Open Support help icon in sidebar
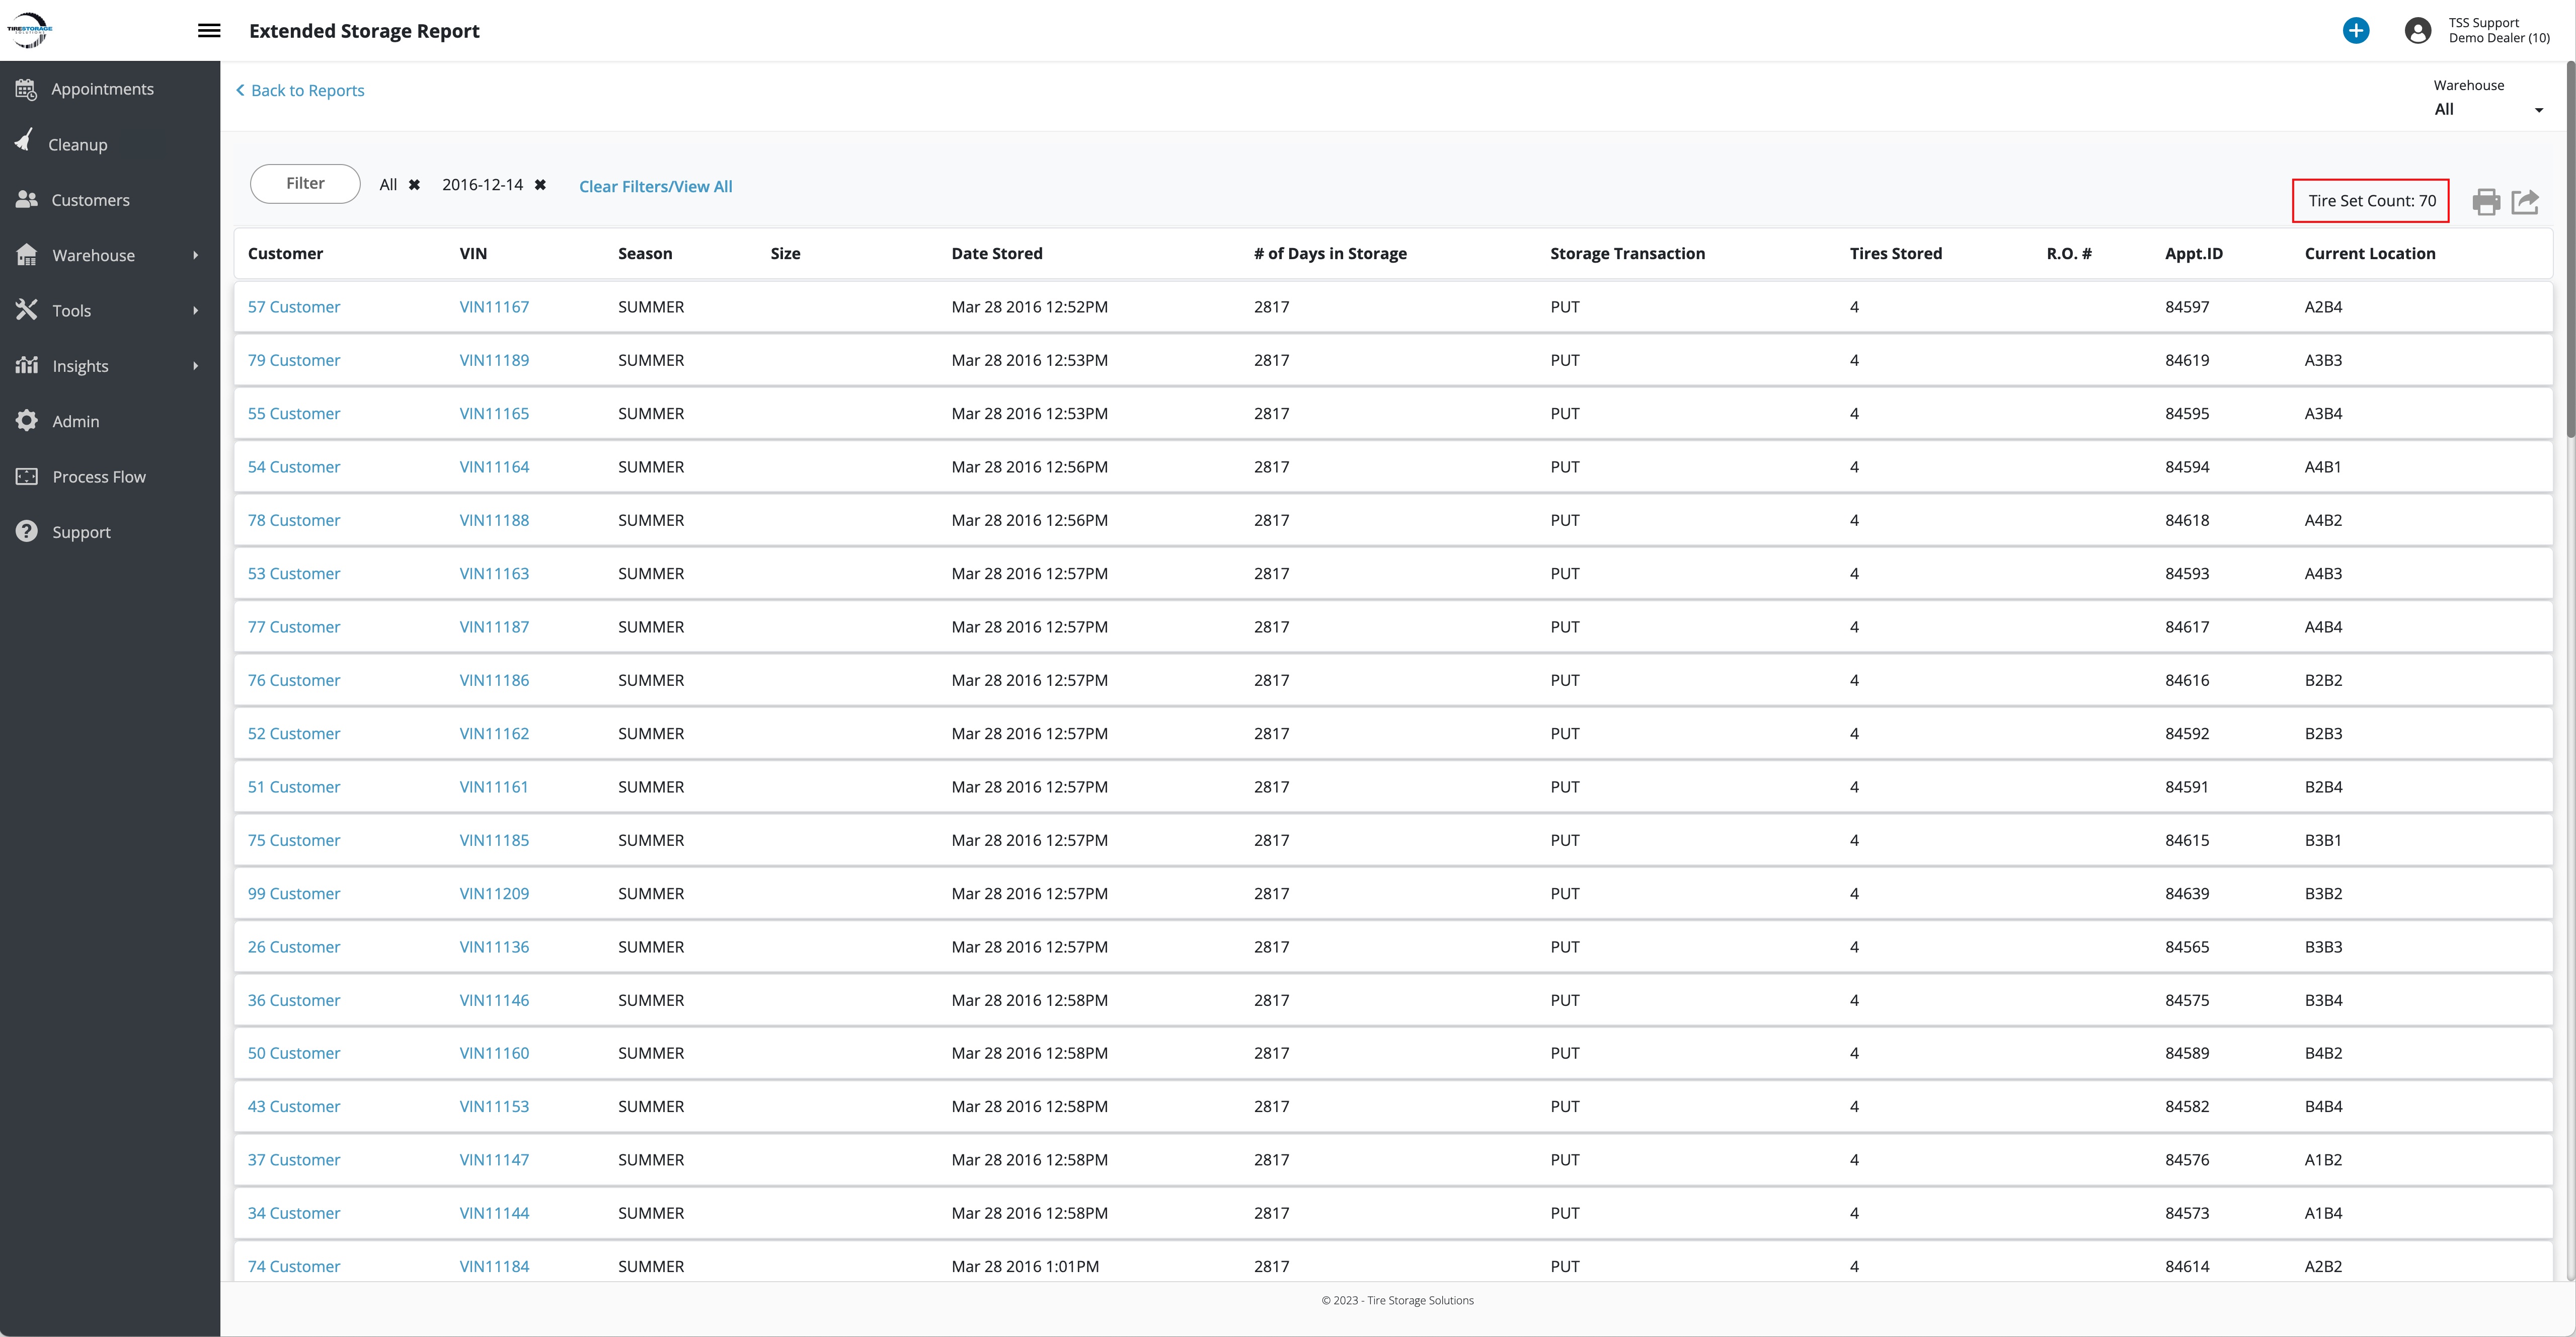Viewport: 2576px width, 1337px height. tap(27, 532)
